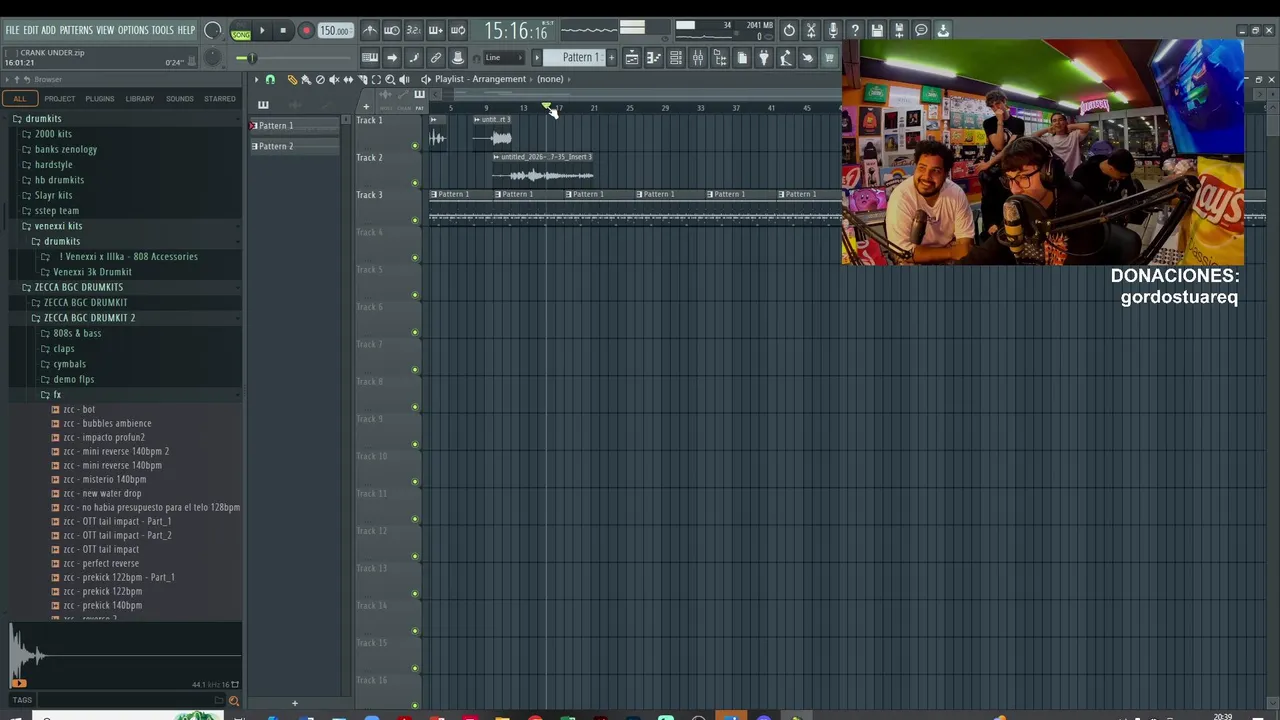Save the project with floppy icon
The image size is (1280, 720).
(877, 31)
